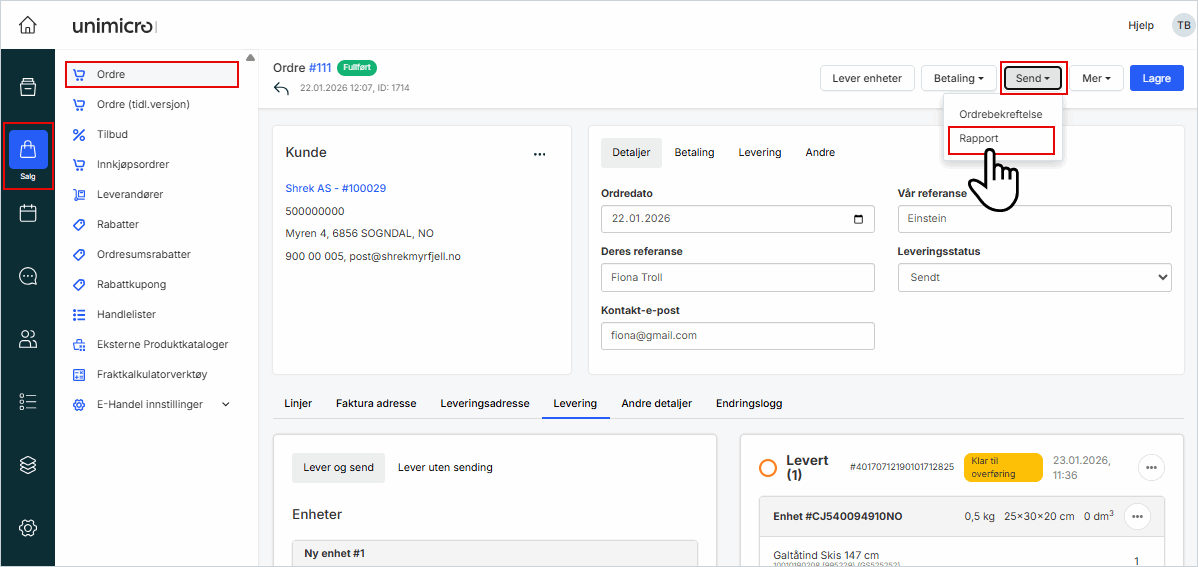Open the settings gear in left rail
Viewport: 1198px width, 567px height.
pos(28,528)
